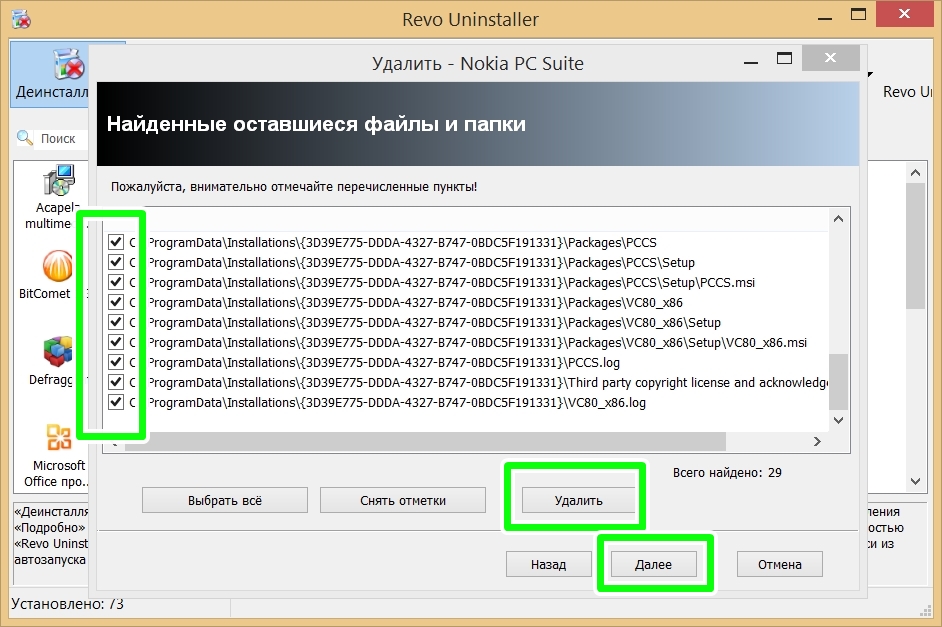Go back with the Назад button
This screenshot has width=942, height=627.
coord(548,564)
